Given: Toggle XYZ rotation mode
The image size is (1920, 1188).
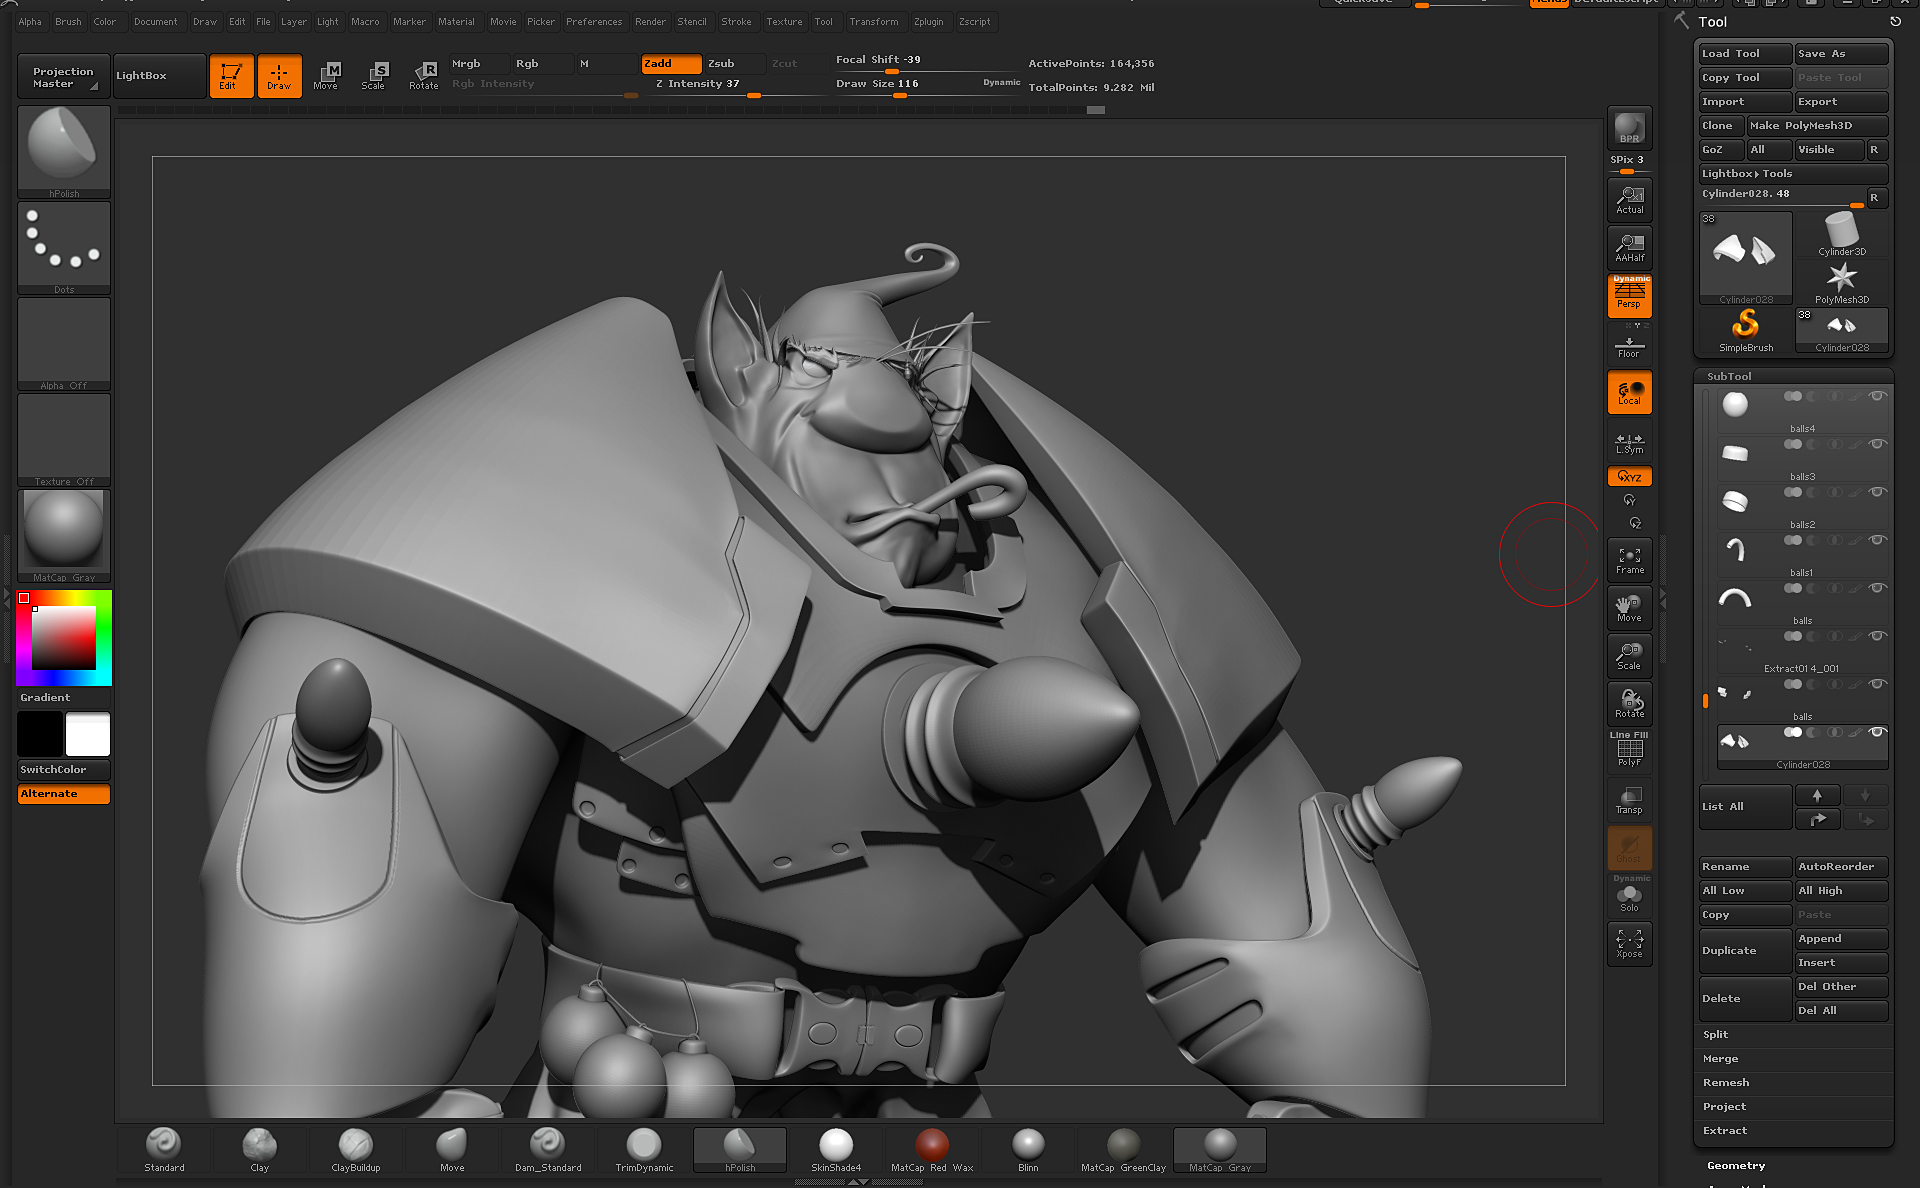Looking at the screenshot, I should pyautogui.click(x=1629, y=477).
